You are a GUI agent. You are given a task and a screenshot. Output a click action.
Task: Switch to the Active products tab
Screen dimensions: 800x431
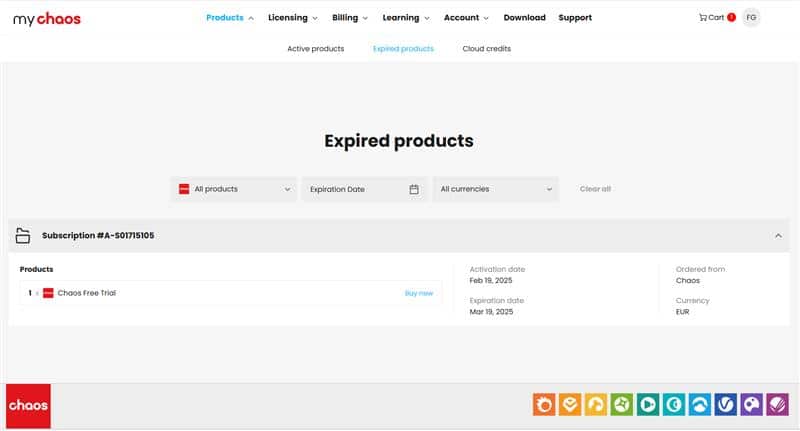pos(315,48)
